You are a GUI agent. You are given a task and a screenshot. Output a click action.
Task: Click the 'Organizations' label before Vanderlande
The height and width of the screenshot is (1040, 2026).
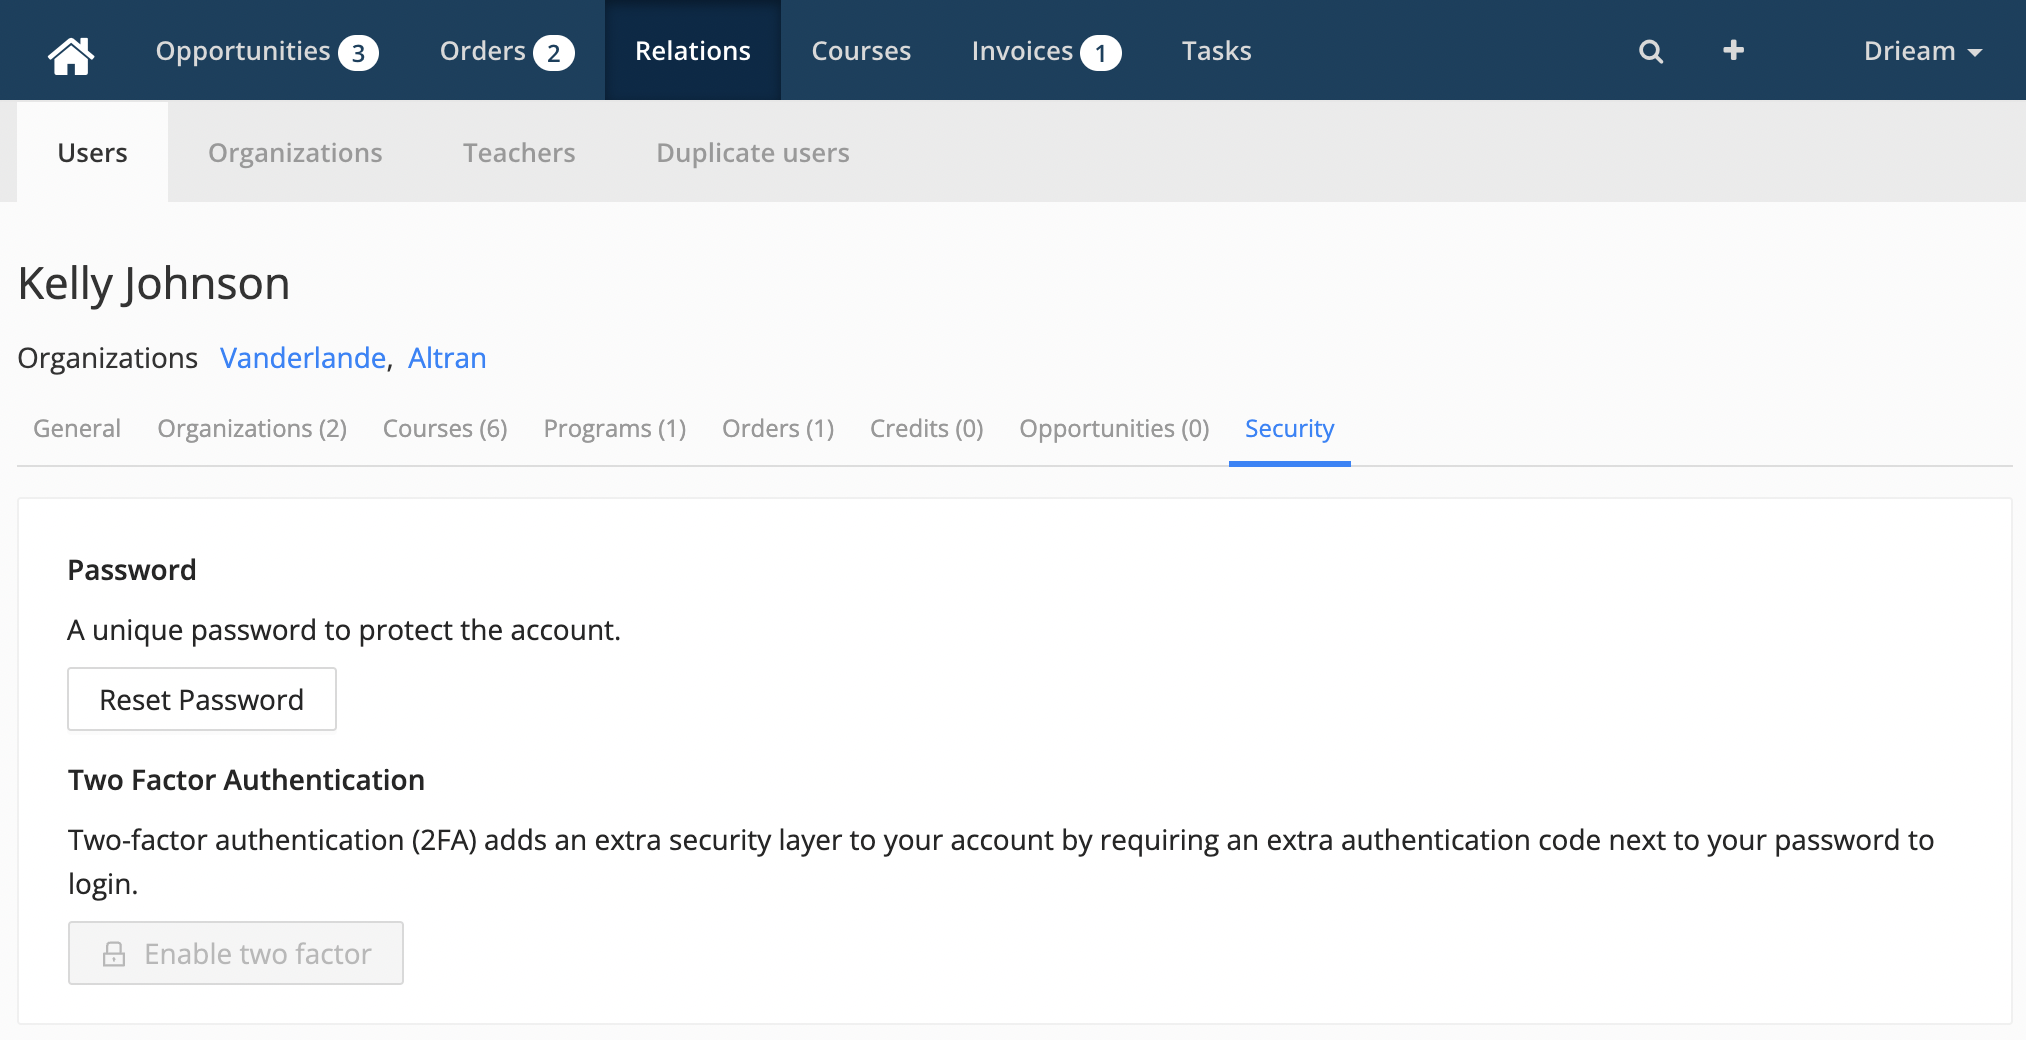[108, 358]
